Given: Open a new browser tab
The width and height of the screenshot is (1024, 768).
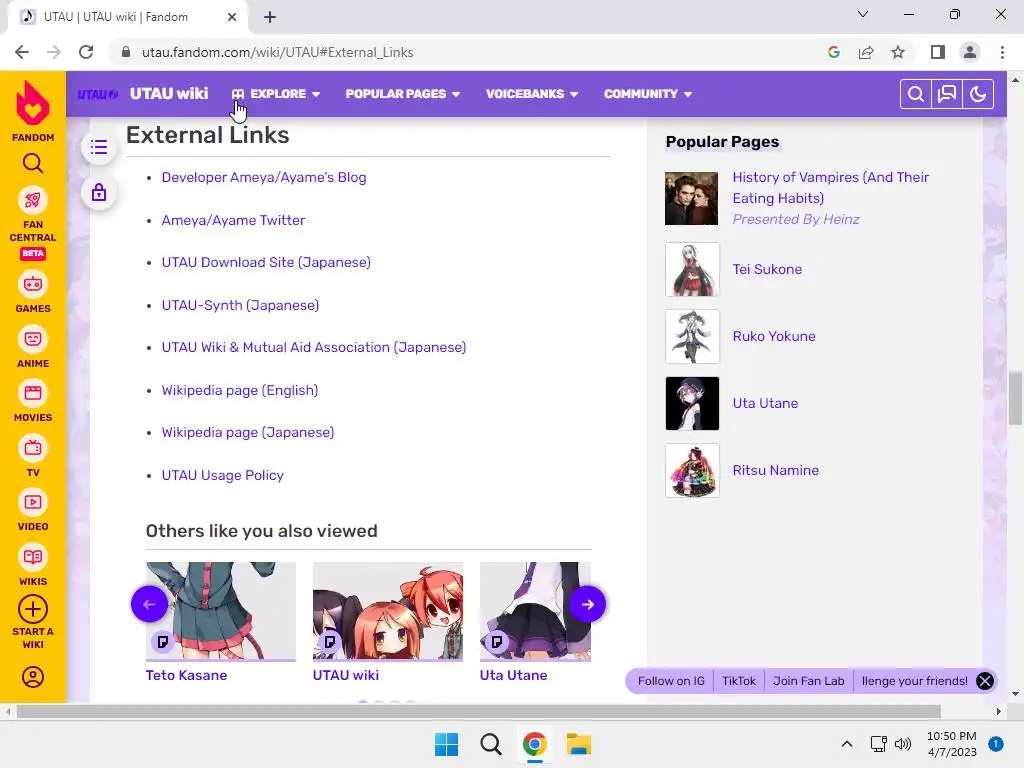Looking at the screenshot, I should point(270,17).
